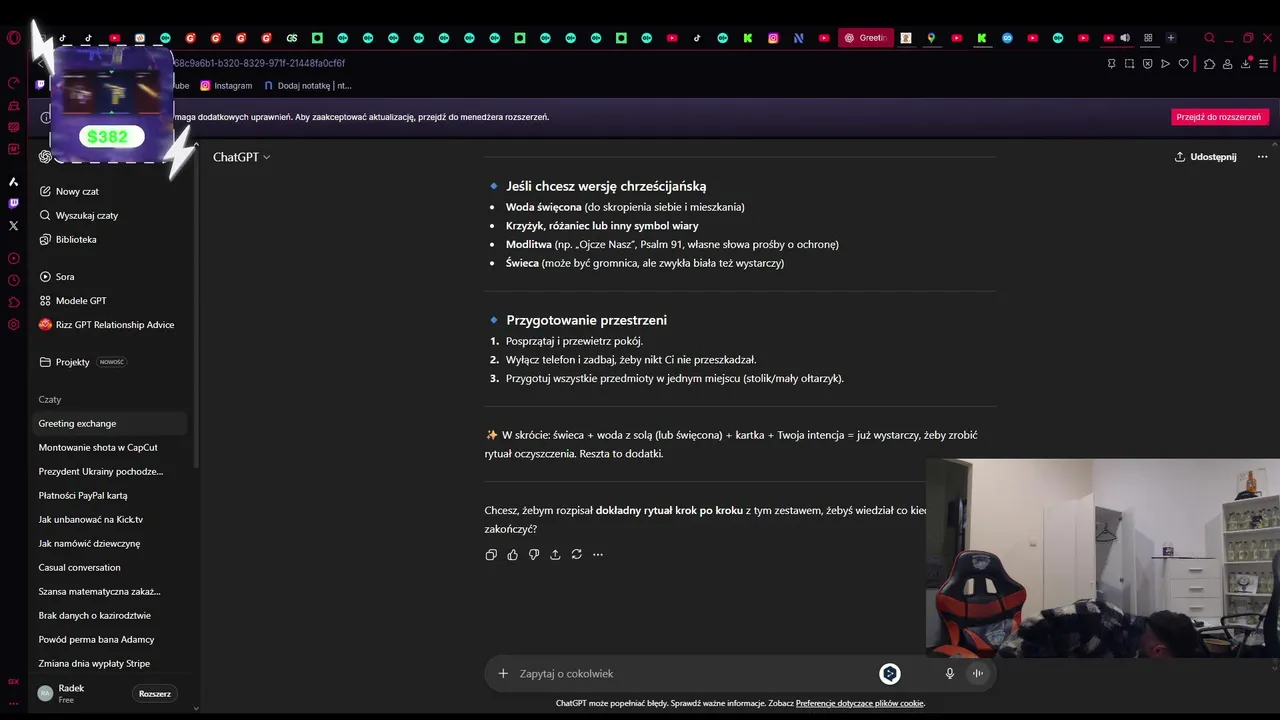Click the plus attach button in prompt bar

click(x=503, y=673)
